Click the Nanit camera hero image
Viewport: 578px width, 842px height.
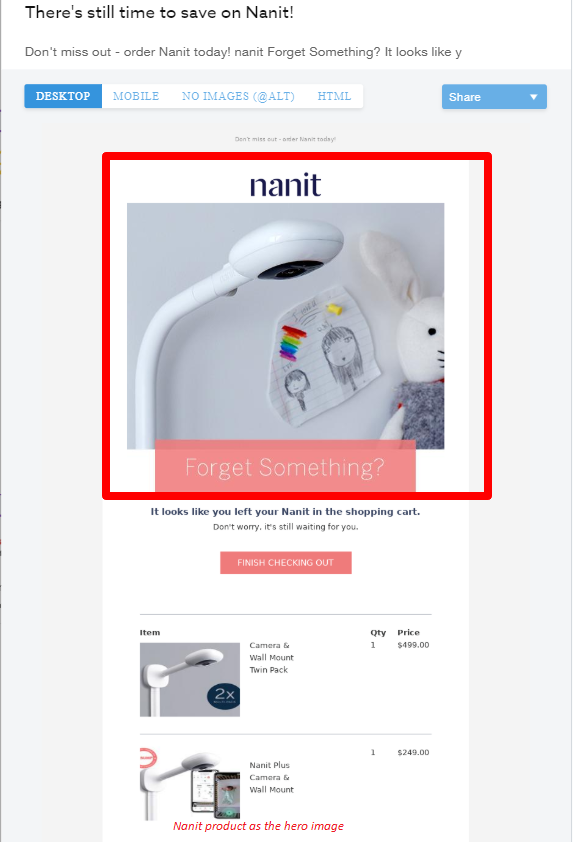[x=285, y=325]
